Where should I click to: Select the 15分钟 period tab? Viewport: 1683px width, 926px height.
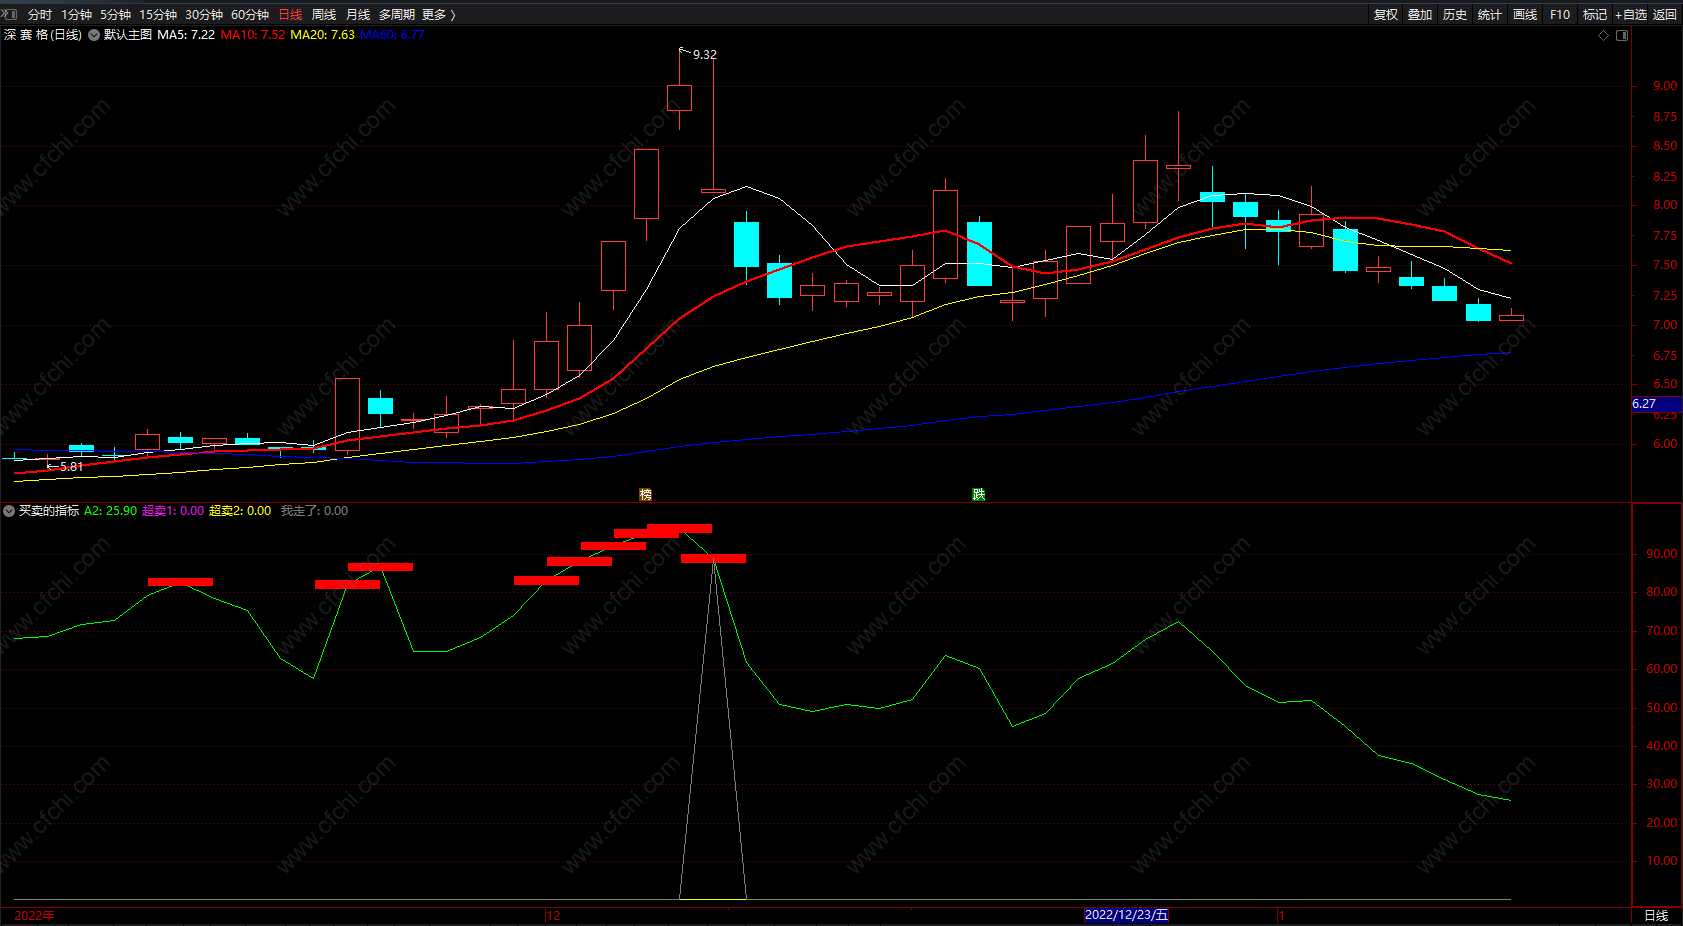[158, 15]
